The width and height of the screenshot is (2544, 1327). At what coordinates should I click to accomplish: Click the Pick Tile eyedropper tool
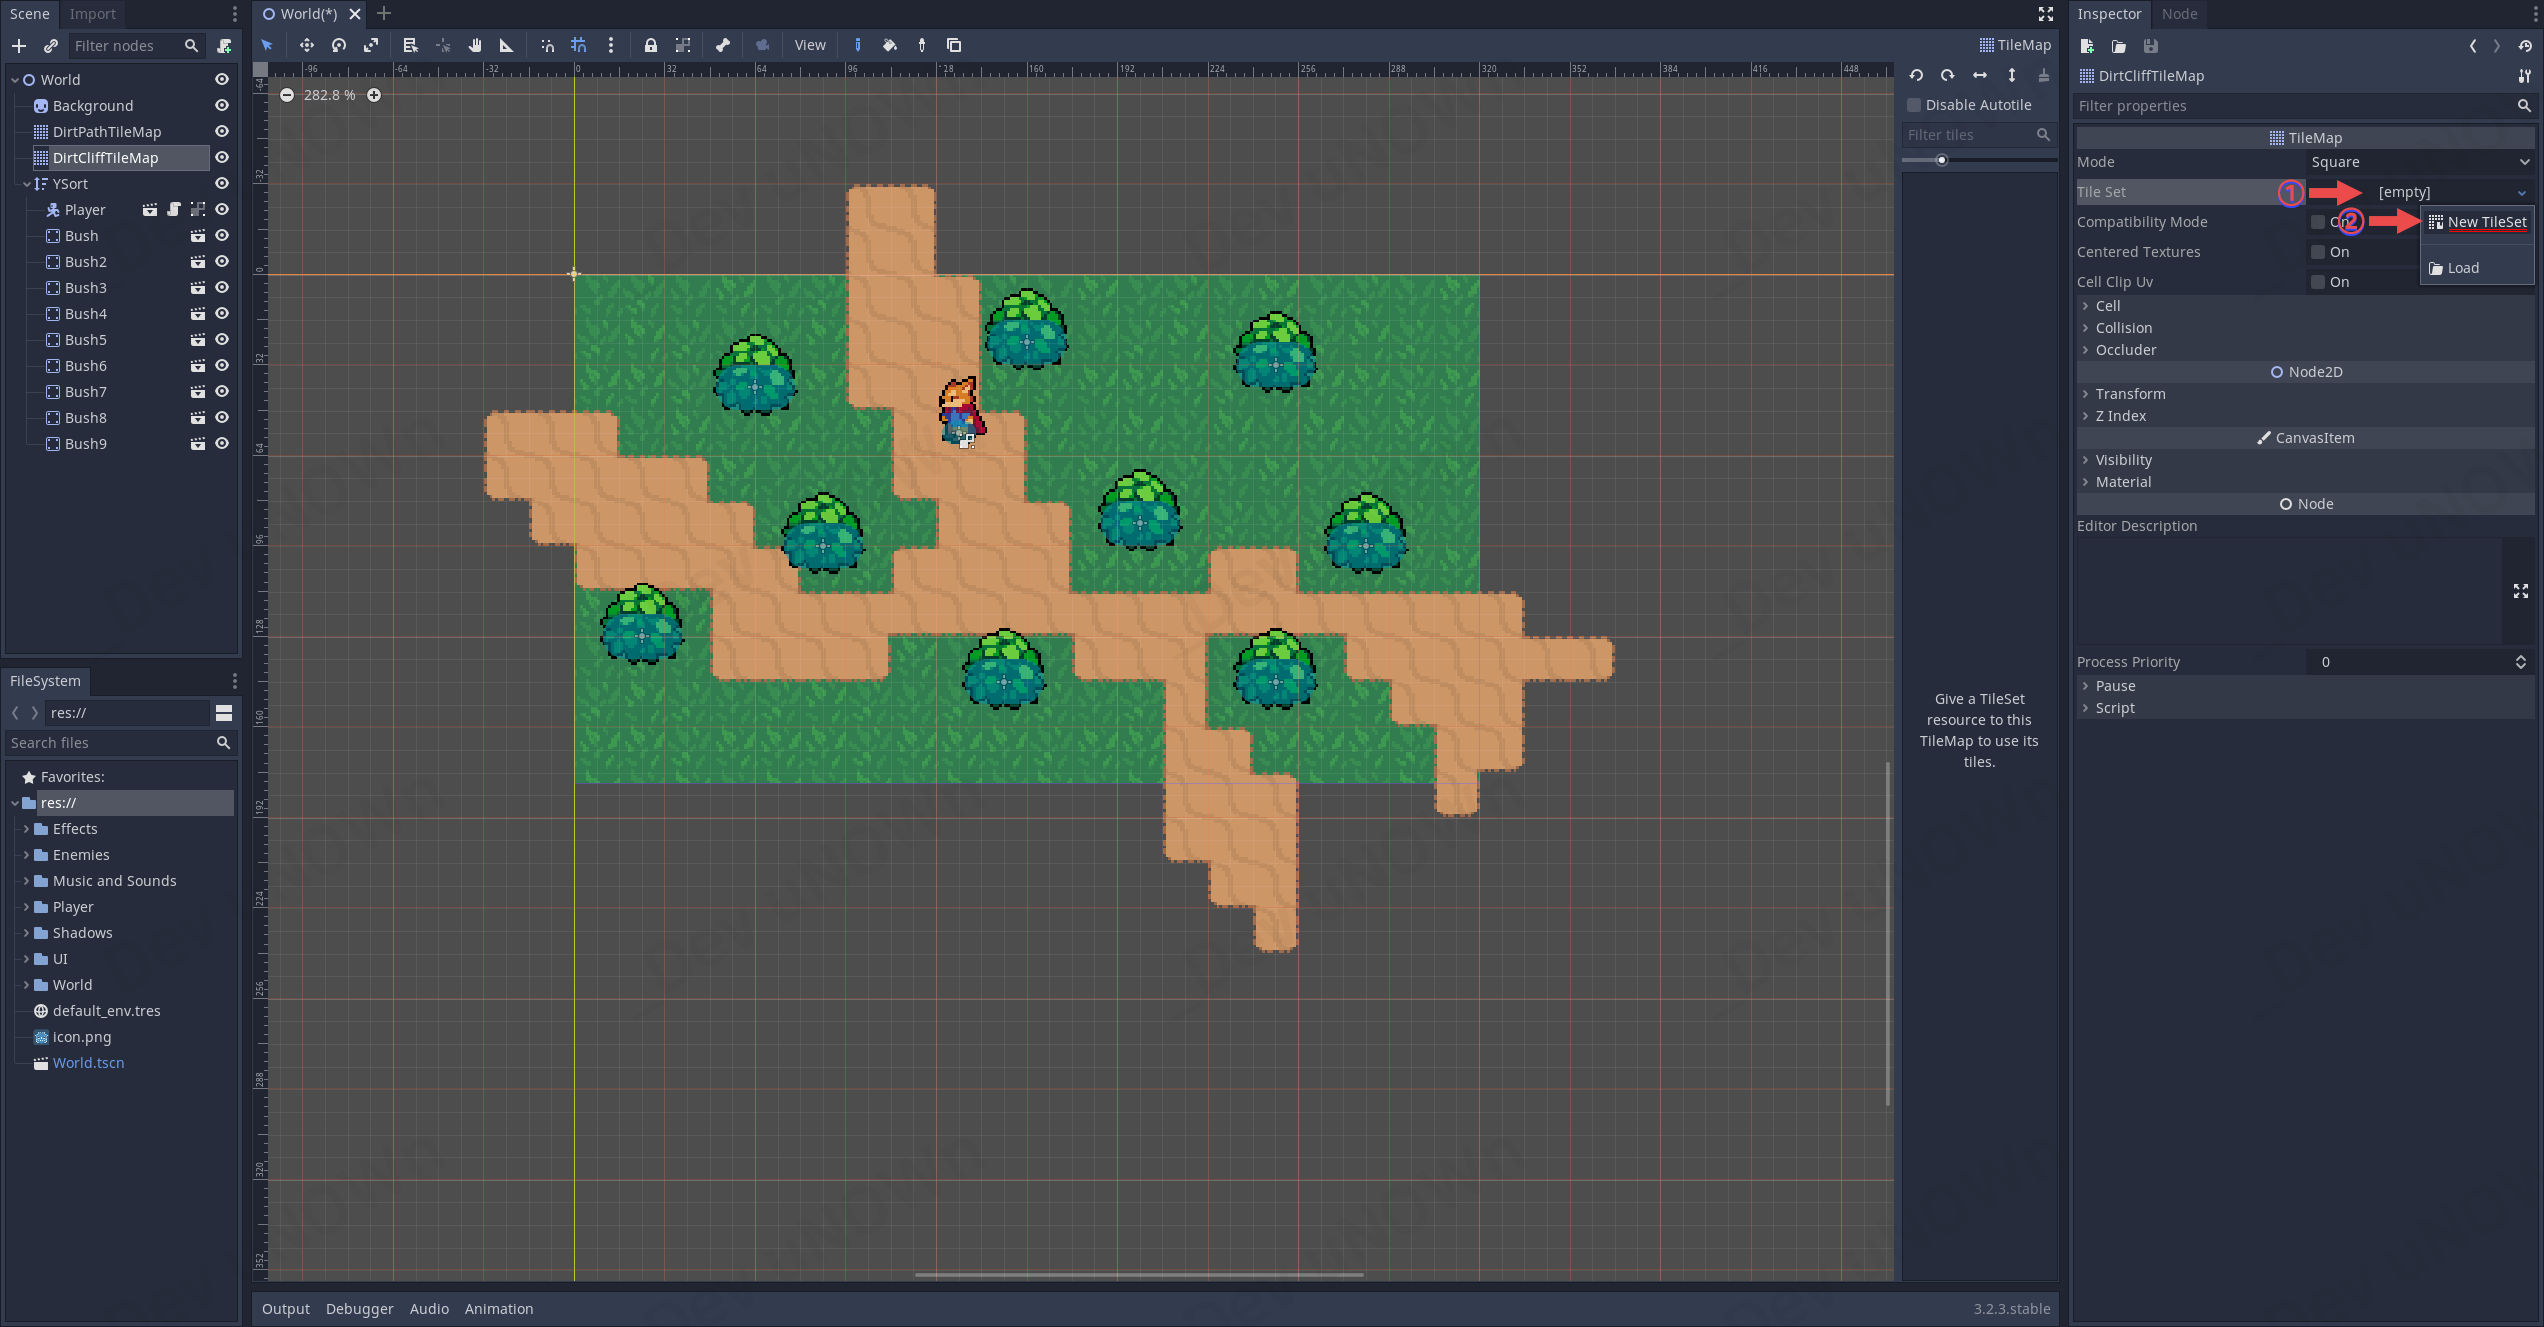(x=921, y=45)
